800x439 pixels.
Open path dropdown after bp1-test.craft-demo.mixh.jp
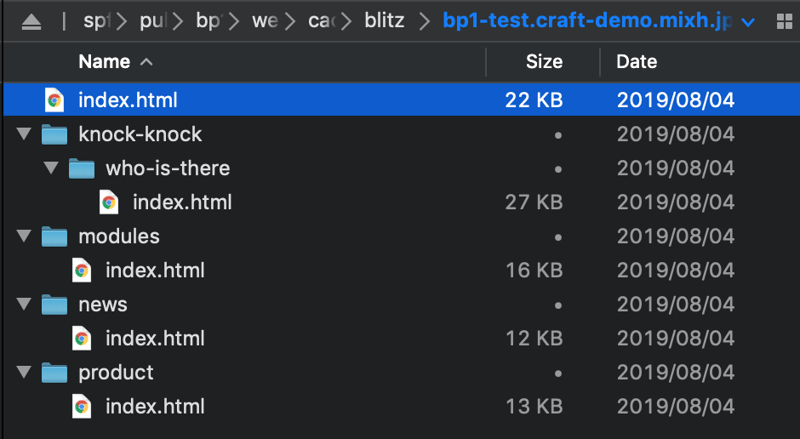pos(749,22)
